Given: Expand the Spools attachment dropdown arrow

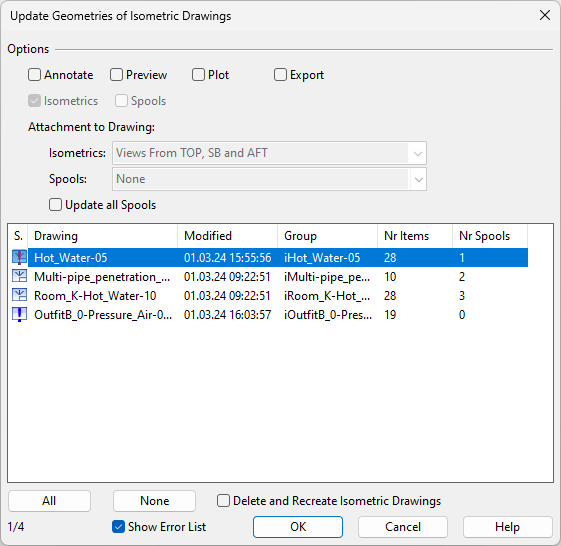Looking at the screenshot, I should [418, 179].
